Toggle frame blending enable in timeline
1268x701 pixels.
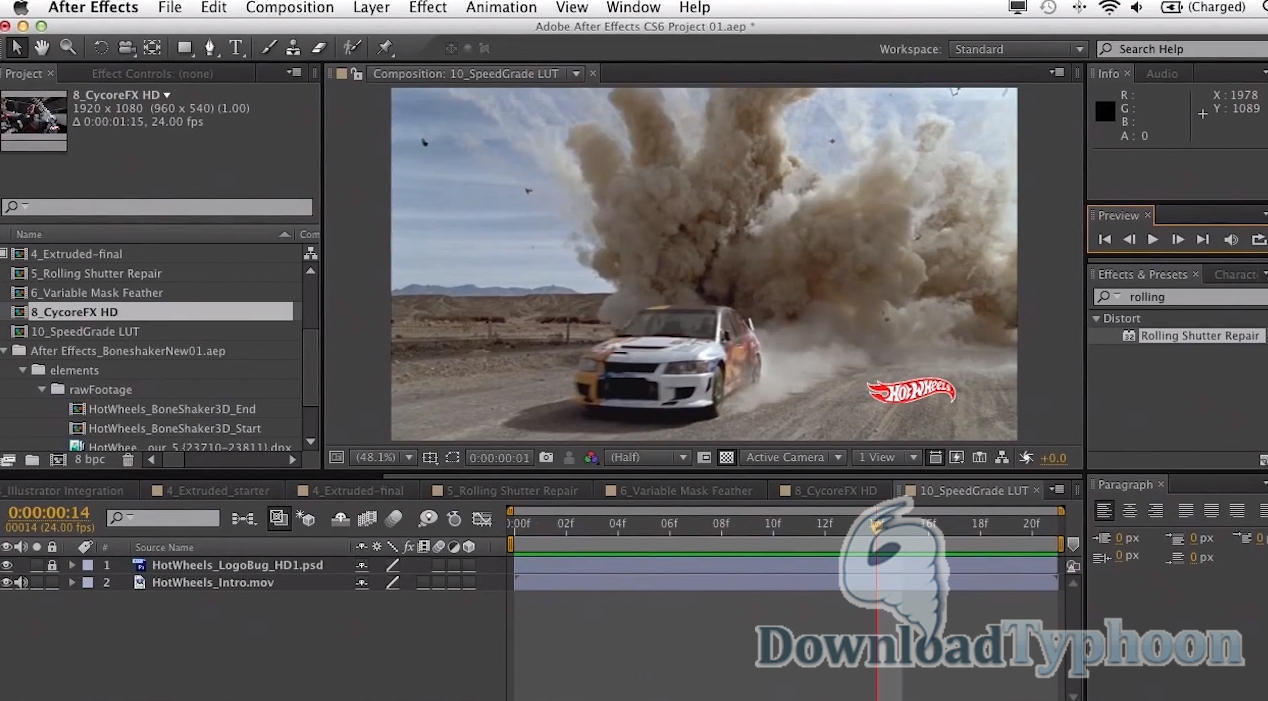pos(367,518)
